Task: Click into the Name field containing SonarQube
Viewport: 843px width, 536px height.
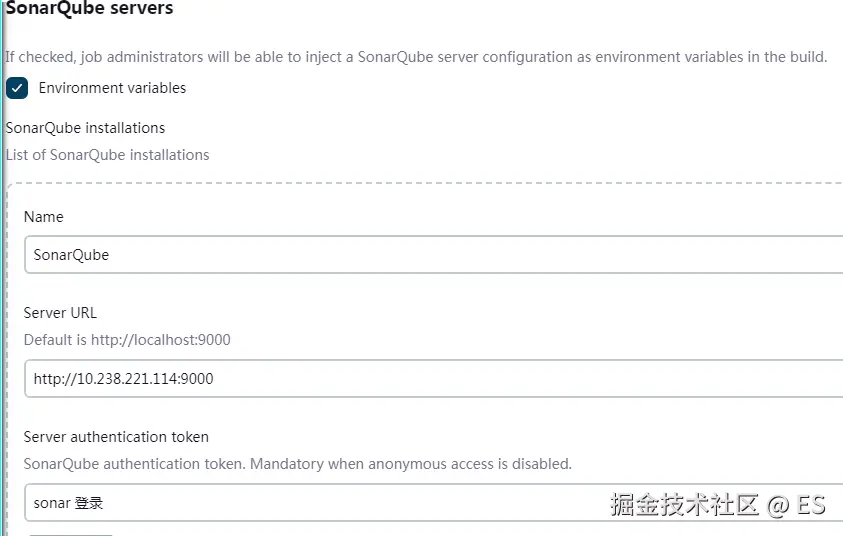Action: click(x=430, y=255)
